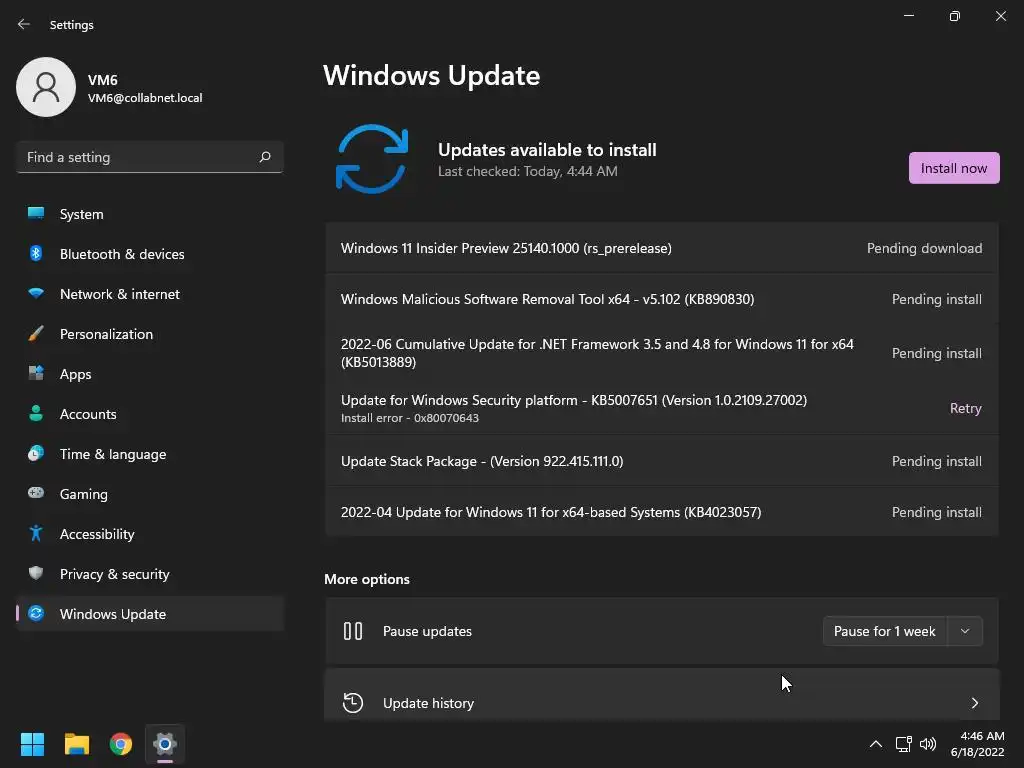Focus the Find a setting search box
1024x768 pixels.
pos(150,157)
